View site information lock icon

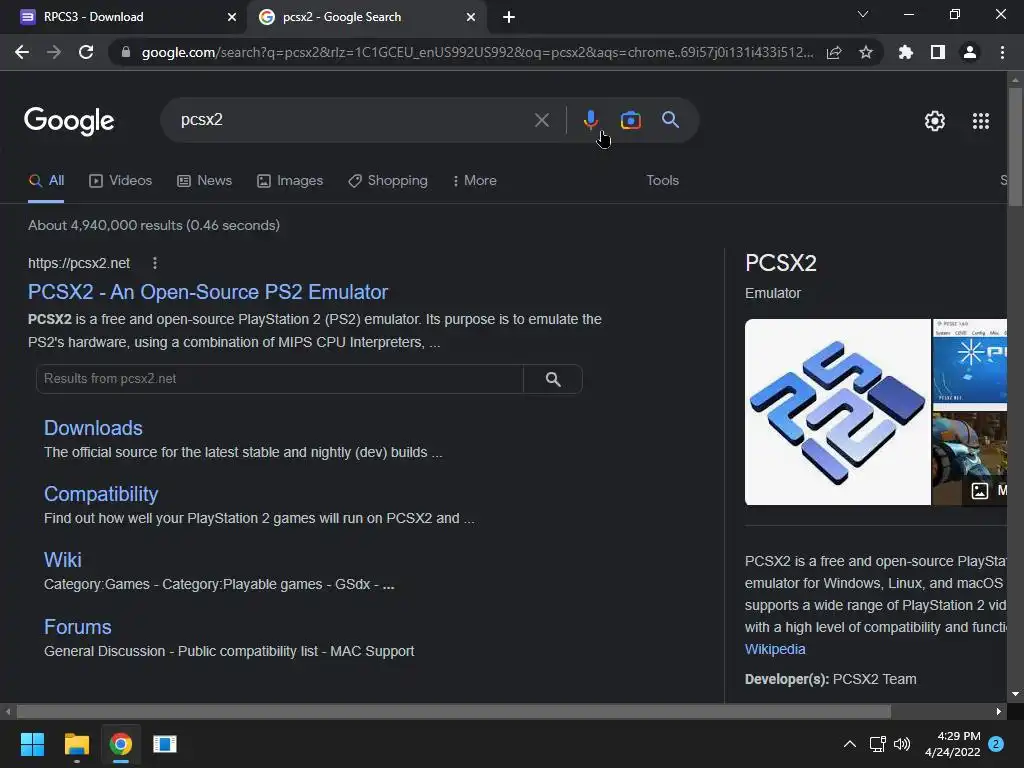pyautogui.click(x=126, y=52)
